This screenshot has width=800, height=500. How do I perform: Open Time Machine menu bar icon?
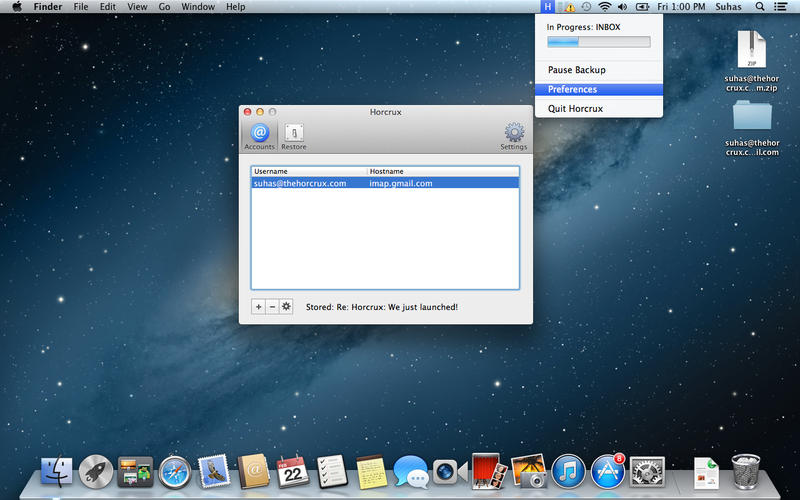pos(586,7)
